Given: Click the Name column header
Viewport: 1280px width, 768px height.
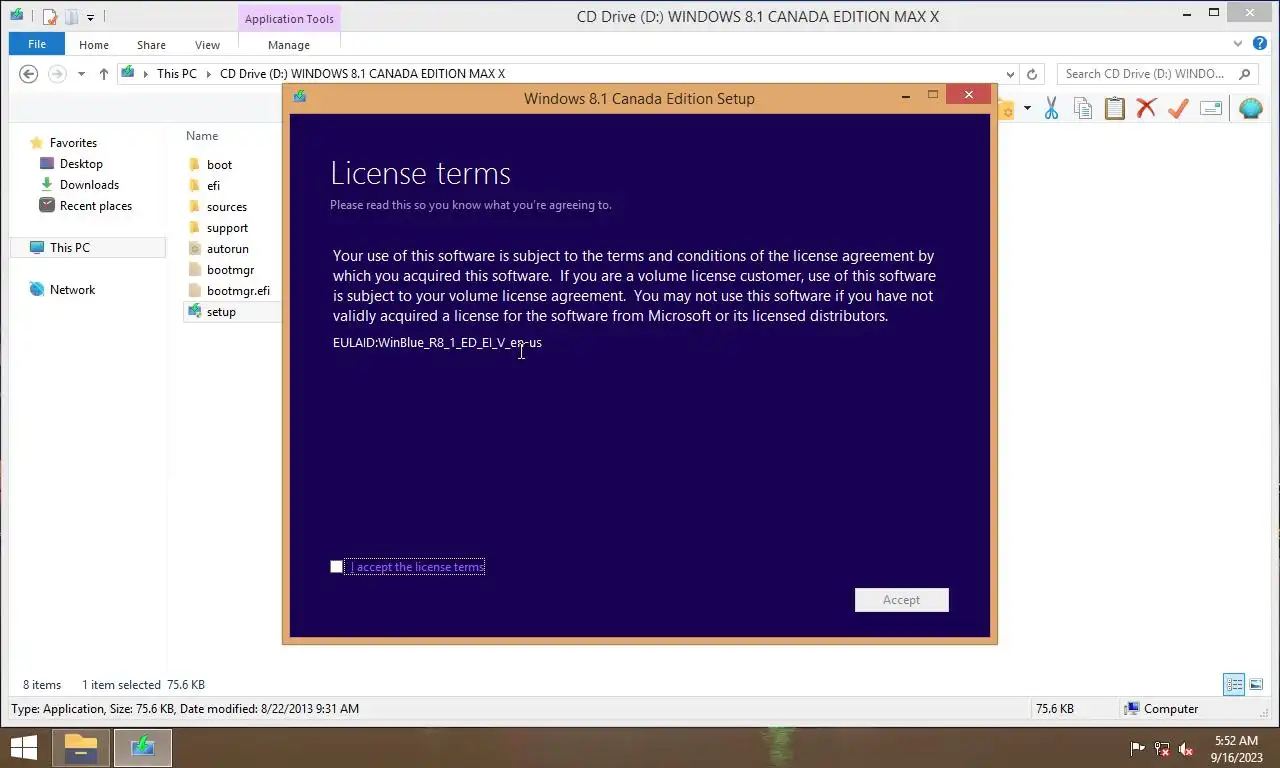Looking at the screenshot, I should (202, 136).
